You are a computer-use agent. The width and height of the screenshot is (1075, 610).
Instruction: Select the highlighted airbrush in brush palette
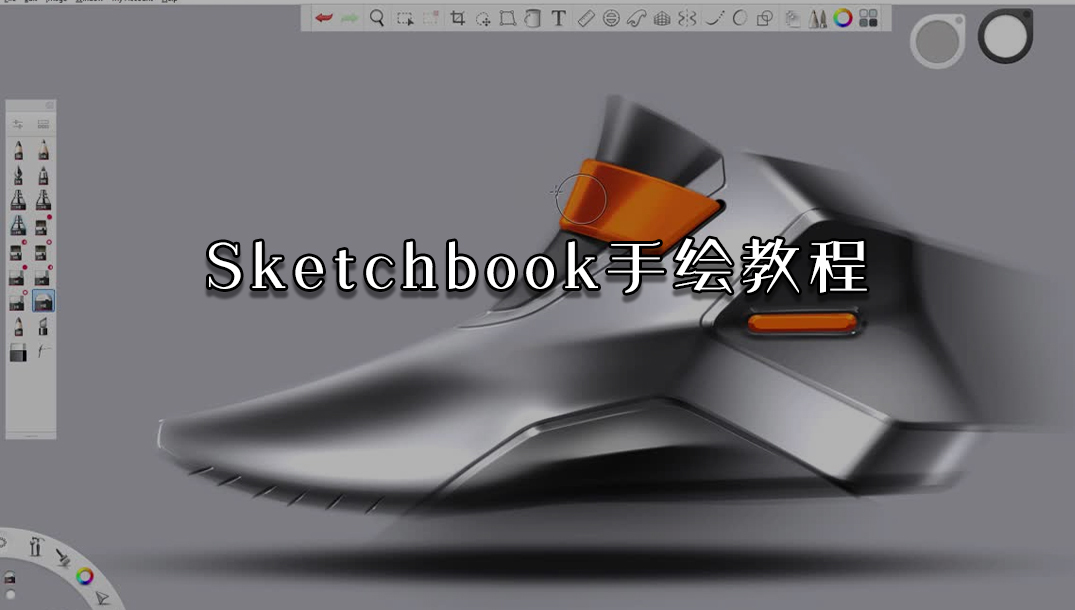pos(43,301)
